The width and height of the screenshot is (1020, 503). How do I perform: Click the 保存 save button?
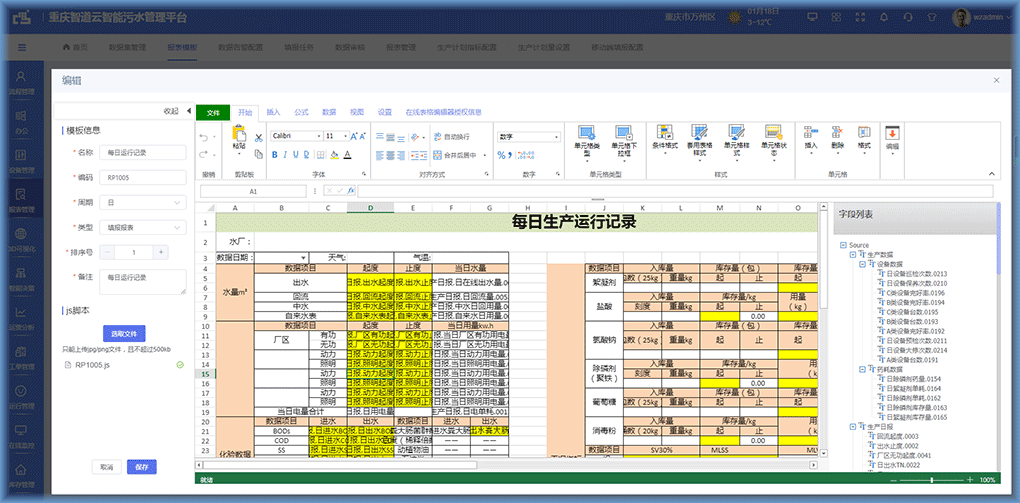(141, 467)
